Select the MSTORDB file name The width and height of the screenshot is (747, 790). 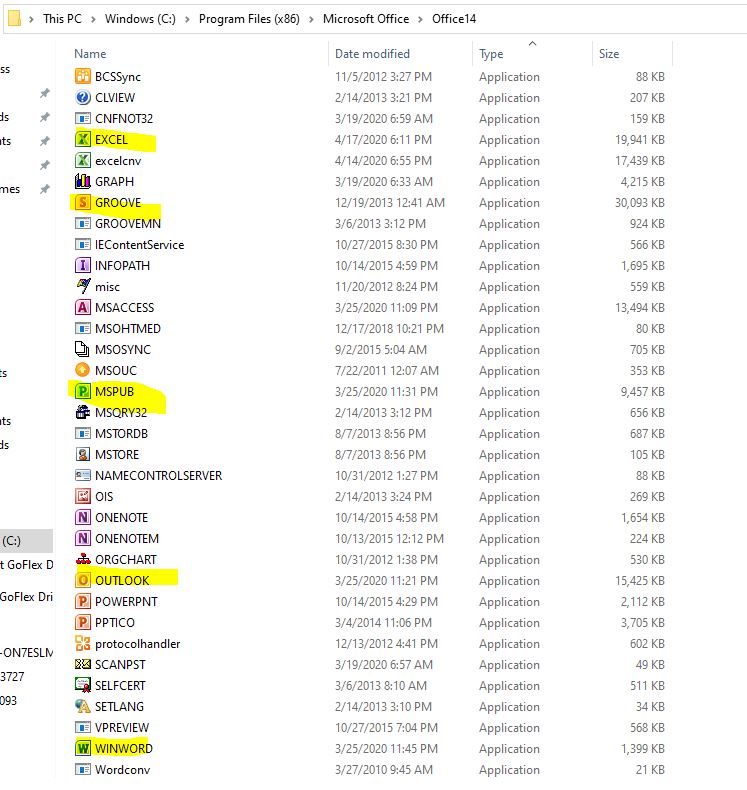tap(121, 434)
